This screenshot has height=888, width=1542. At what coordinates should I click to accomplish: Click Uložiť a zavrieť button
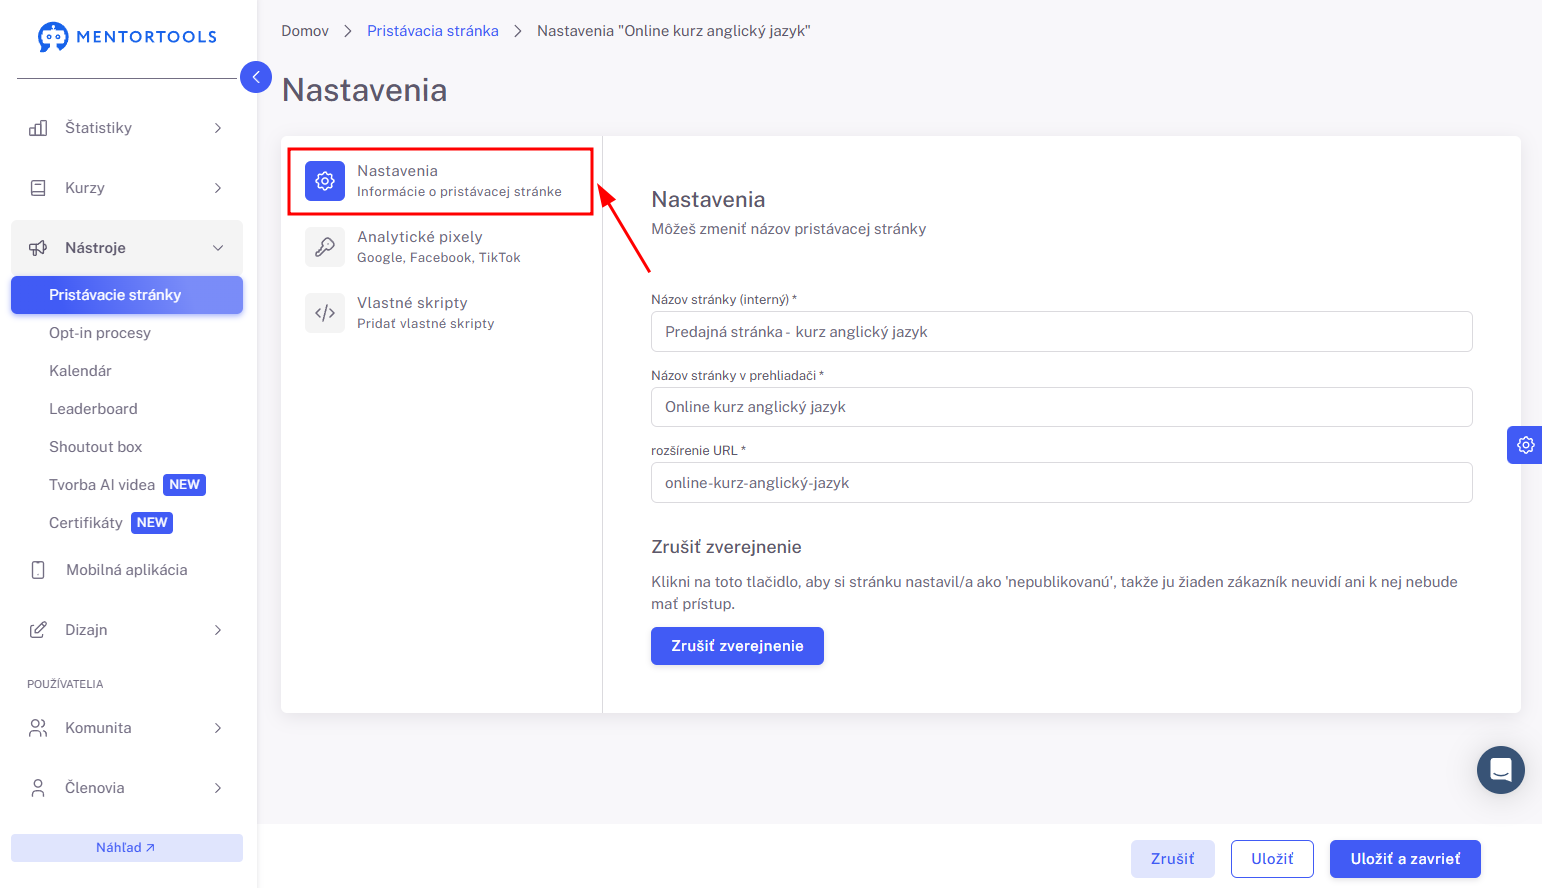[x=1405, y=859]
